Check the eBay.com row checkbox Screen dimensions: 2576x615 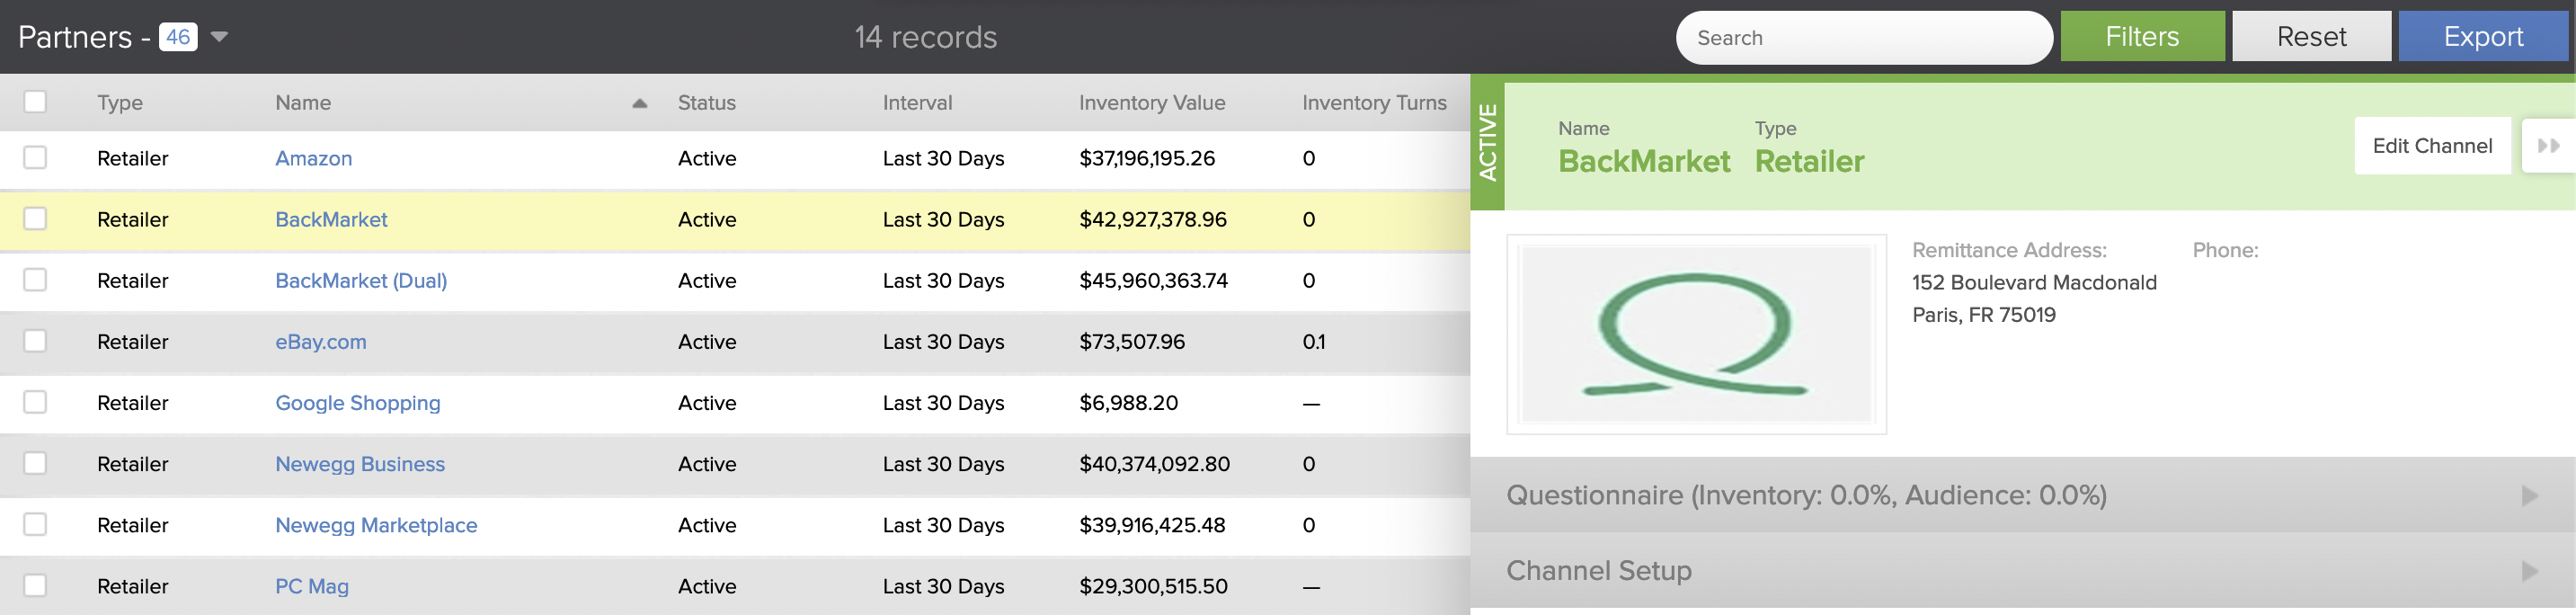click(x=35, y=341)
